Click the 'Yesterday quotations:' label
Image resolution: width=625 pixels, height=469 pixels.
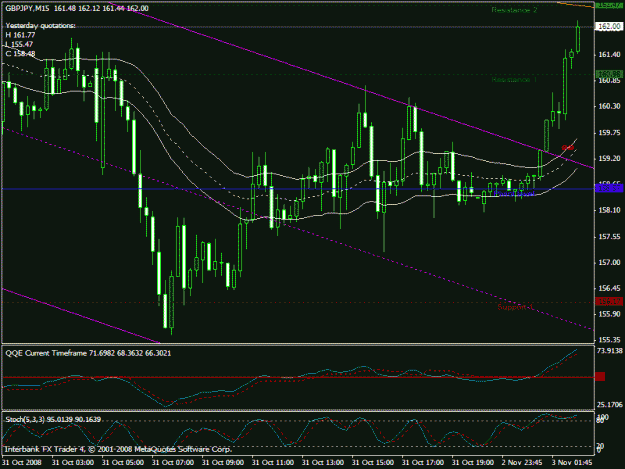[40, 26]
